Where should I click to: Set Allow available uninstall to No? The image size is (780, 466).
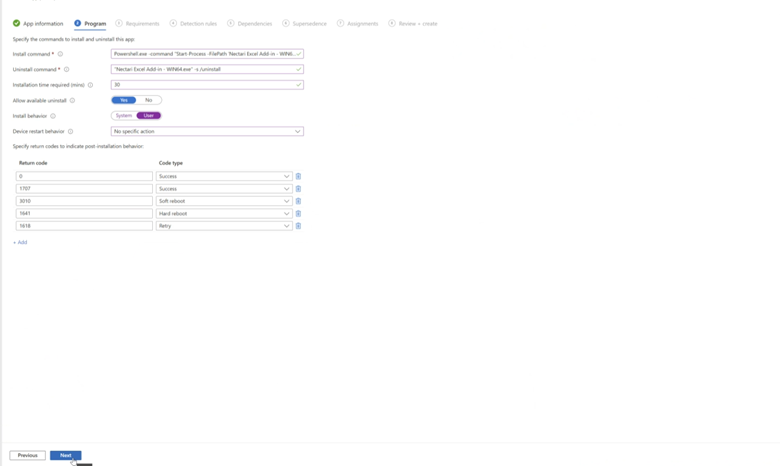tap(149, 100)
